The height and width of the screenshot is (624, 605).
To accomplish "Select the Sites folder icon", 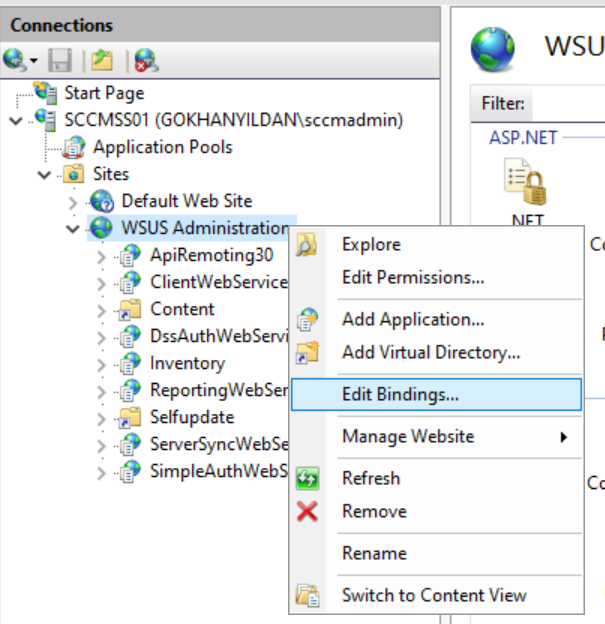I will tap(74, 174).
